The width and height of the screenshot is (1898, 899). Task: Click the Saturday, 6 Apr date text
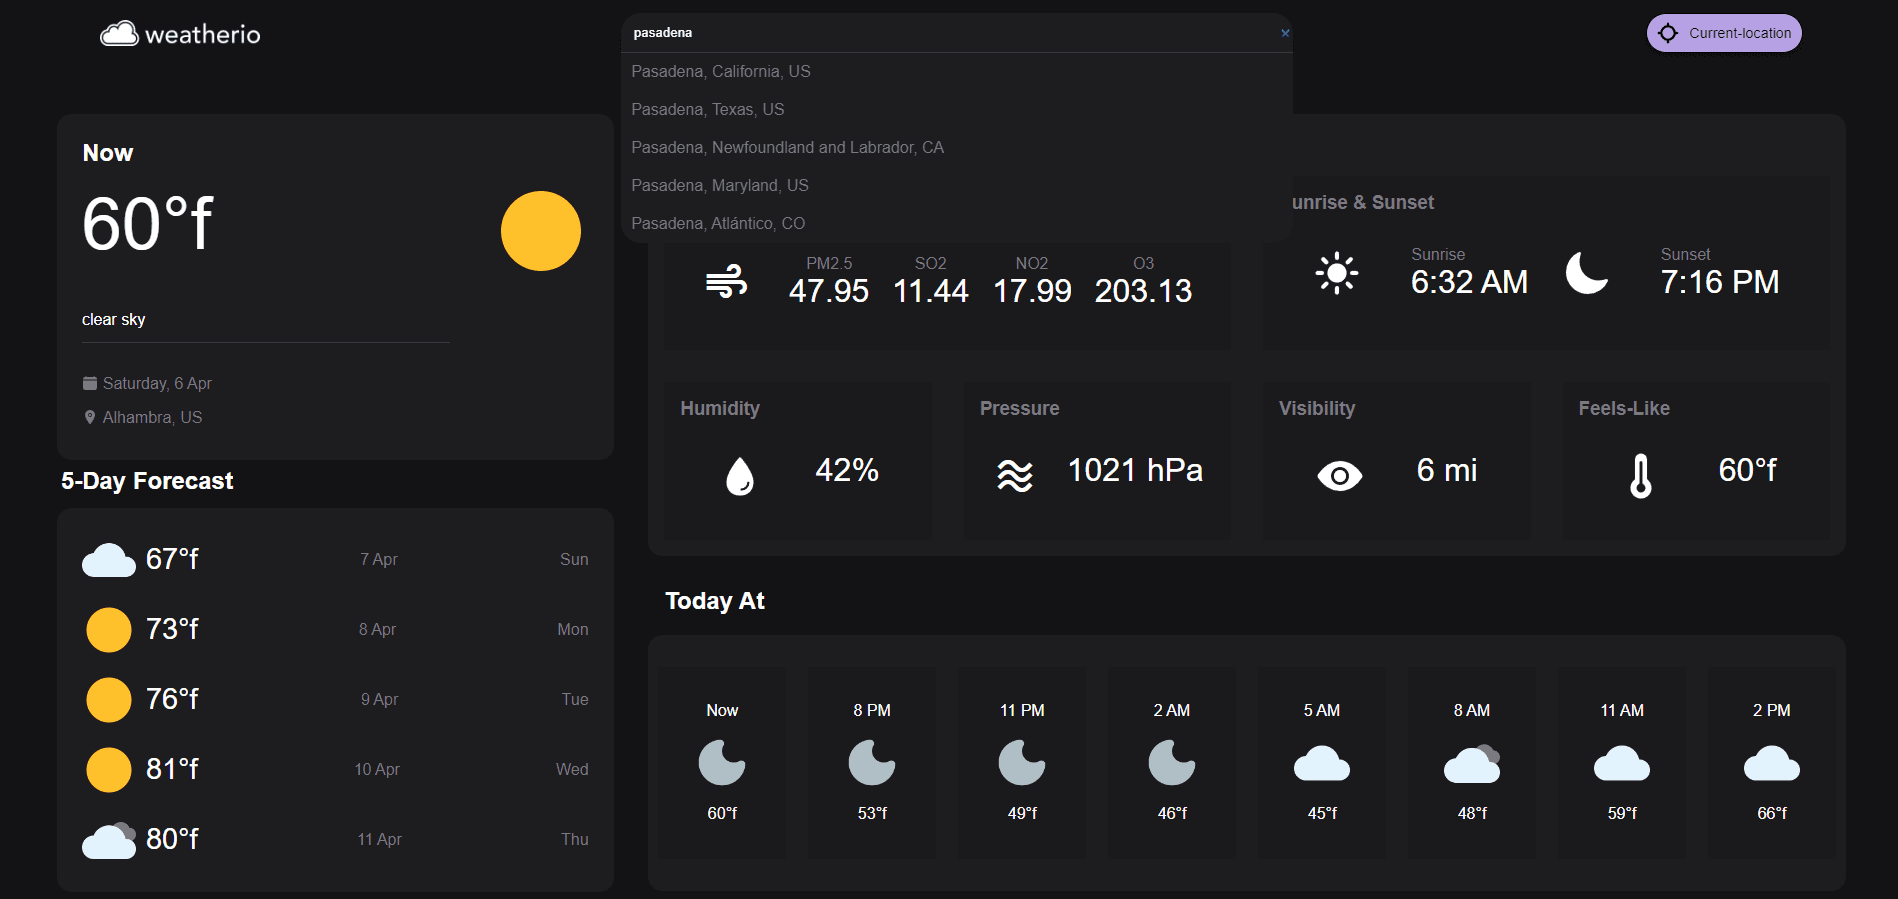pyautogui.click(x=157, y=383)
